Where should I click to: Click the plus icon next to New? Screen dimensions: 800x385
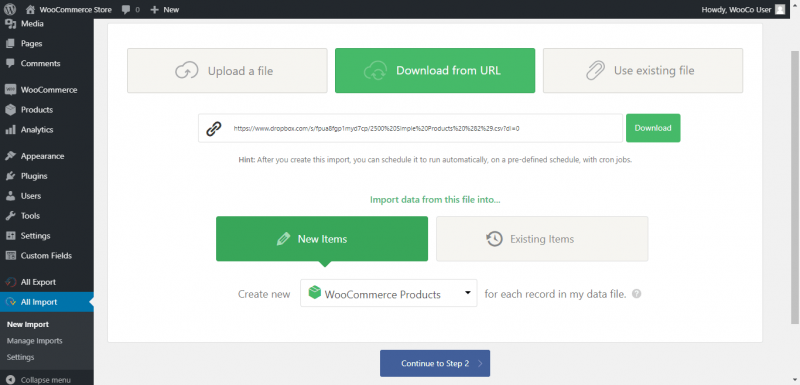coord(155,9)
